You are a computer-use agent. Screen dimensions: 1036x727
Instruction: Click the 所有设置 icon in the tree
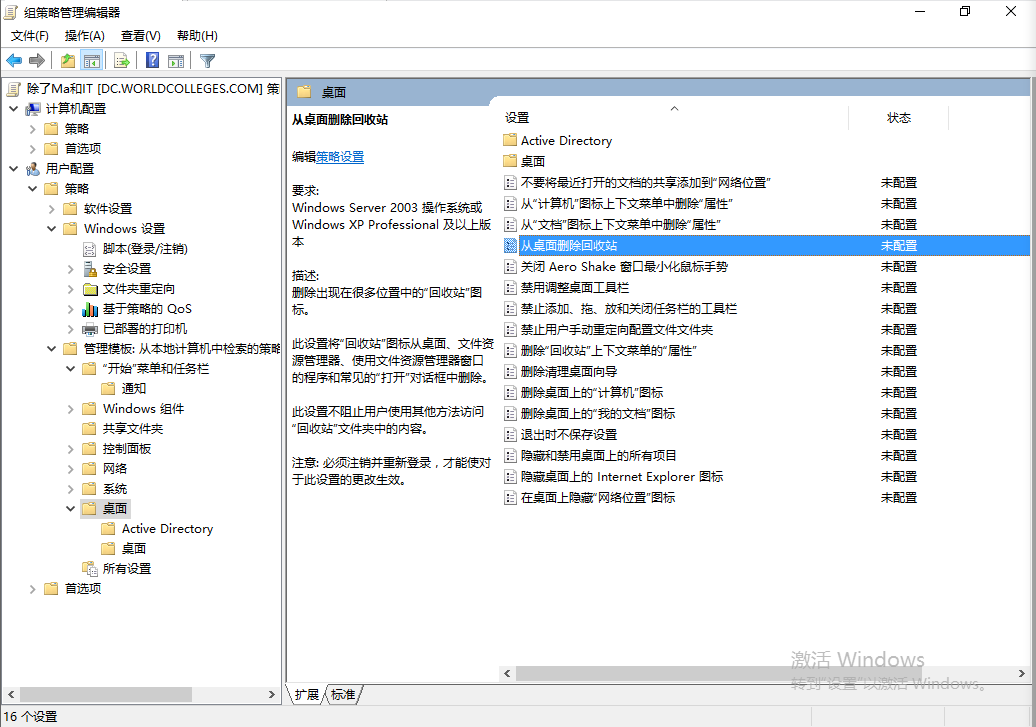point(90,568)
